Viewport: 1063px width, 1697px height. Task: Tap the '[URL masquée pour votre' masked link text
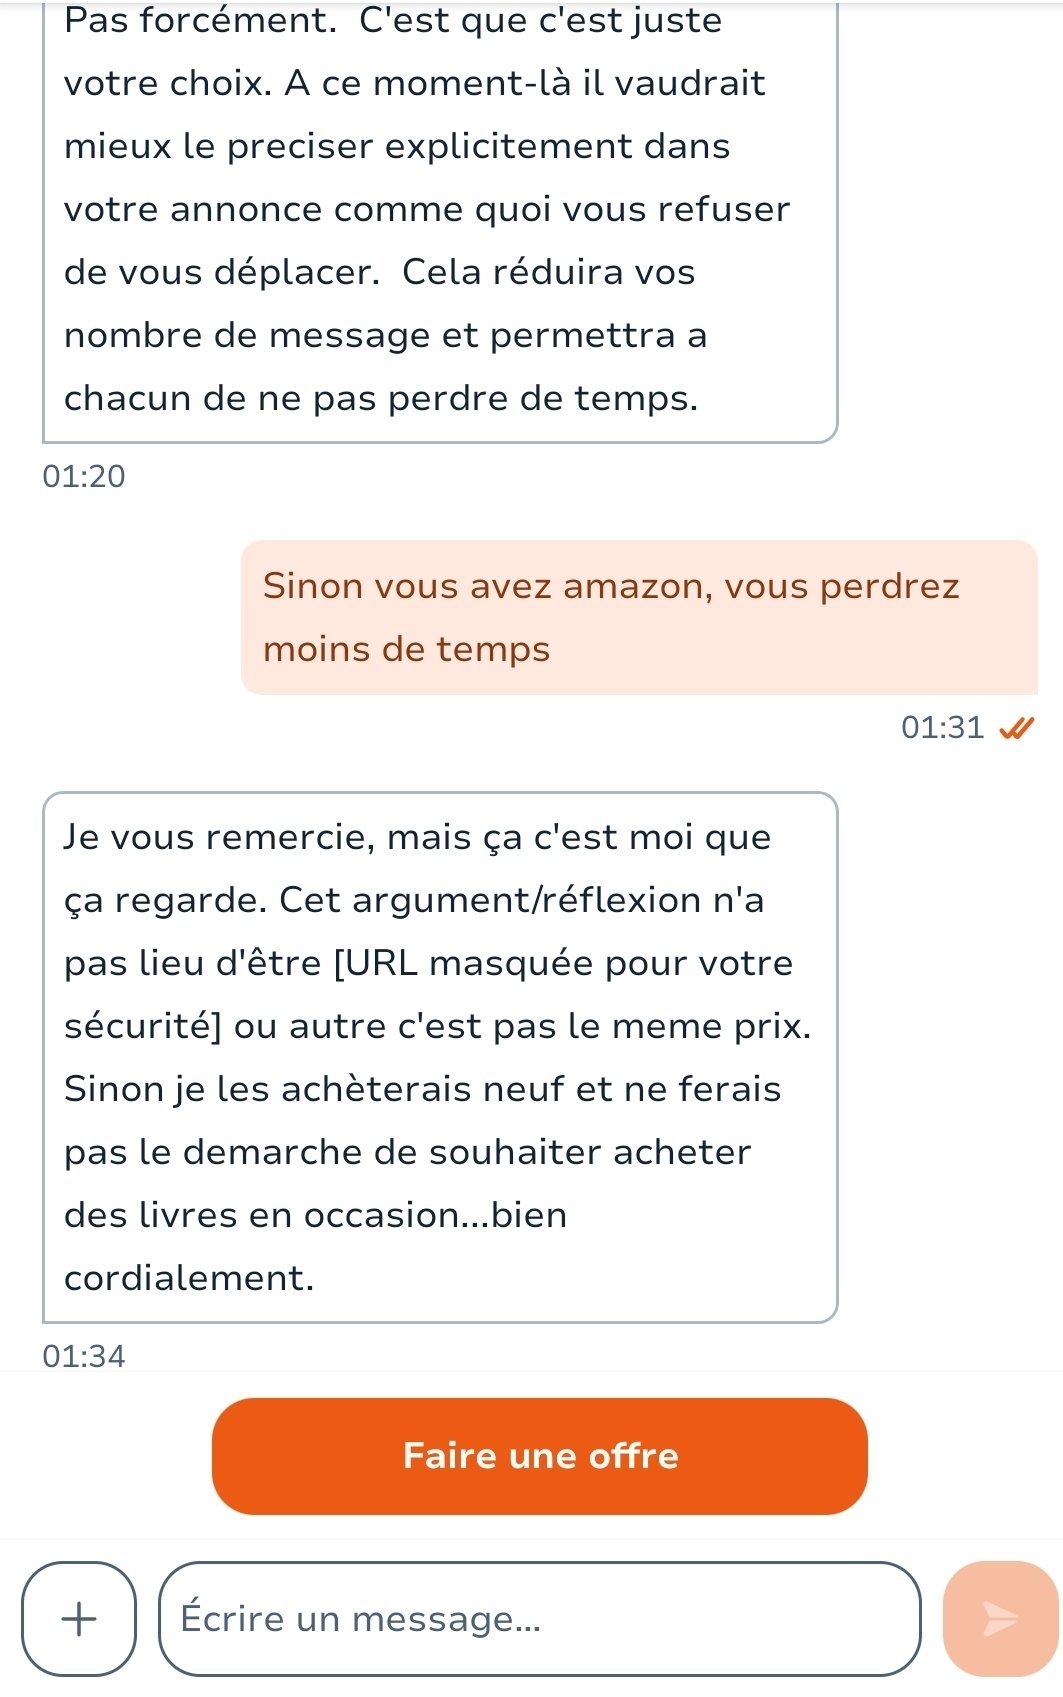pos(563,963)
